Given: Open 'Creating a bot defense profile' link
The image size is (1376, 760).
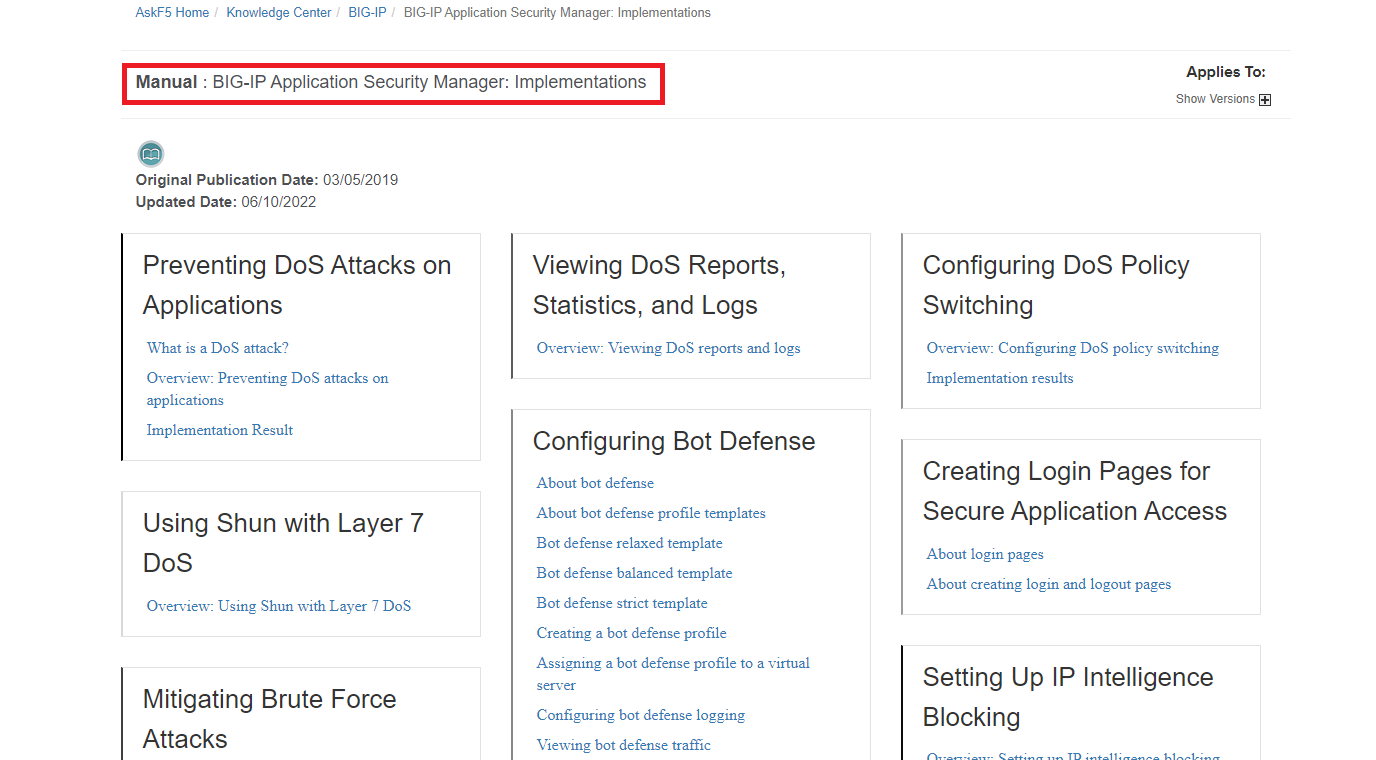Looking at the screenshot, I should 631,633.
